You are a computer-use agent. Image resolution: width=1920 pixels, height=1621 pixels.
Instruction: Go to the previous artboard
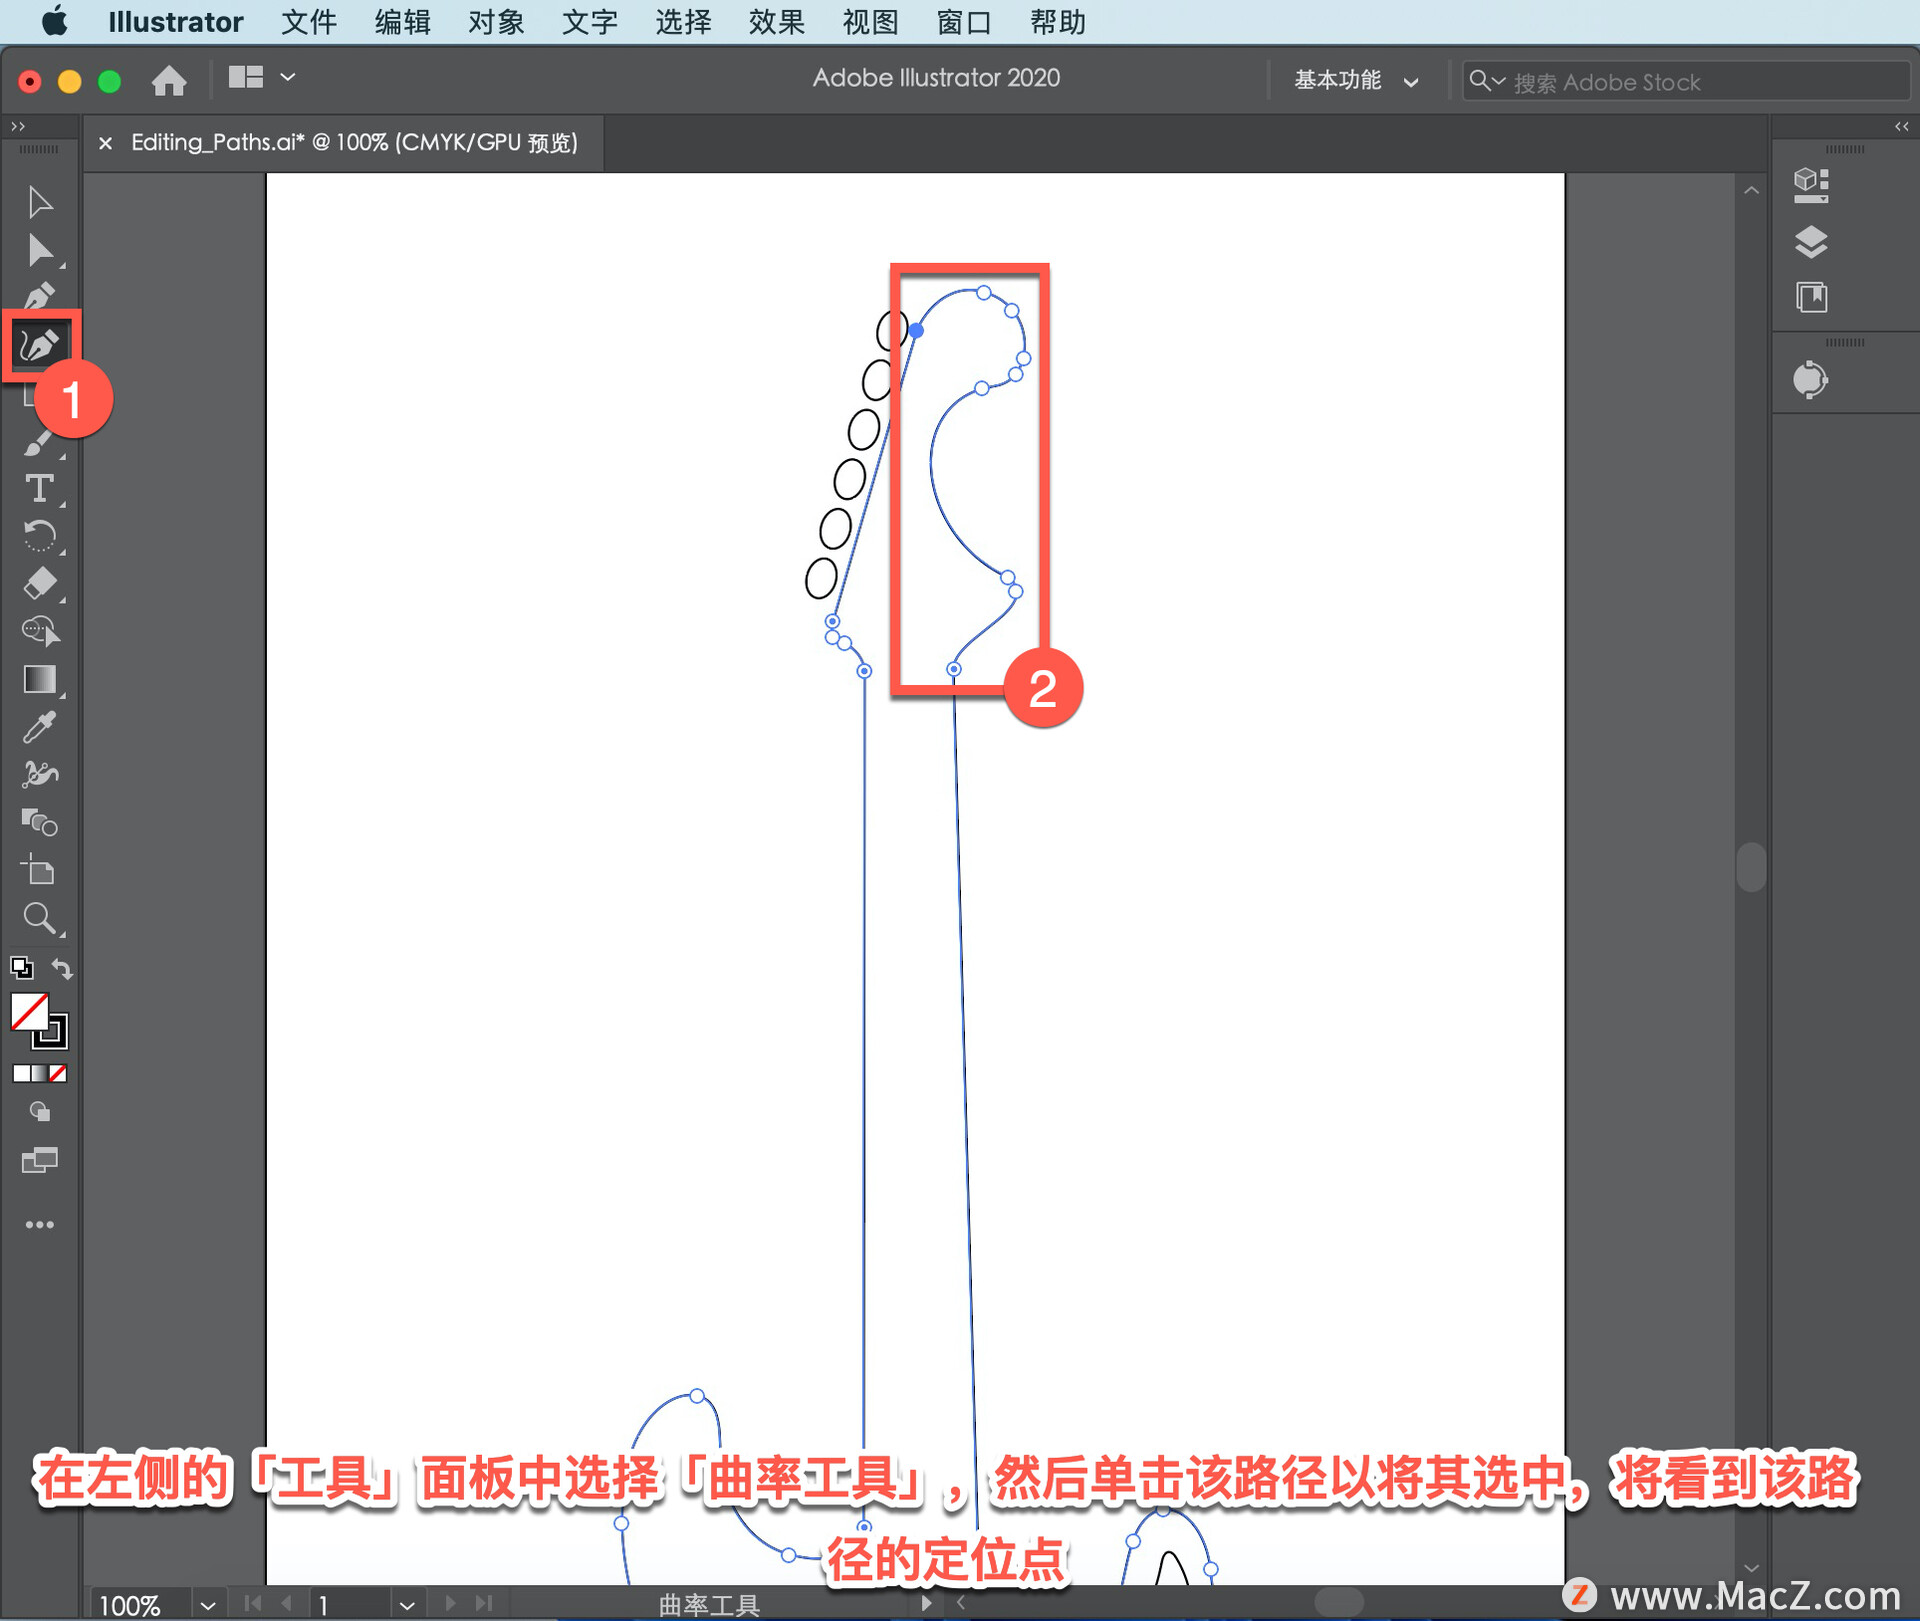point(287,1602)
